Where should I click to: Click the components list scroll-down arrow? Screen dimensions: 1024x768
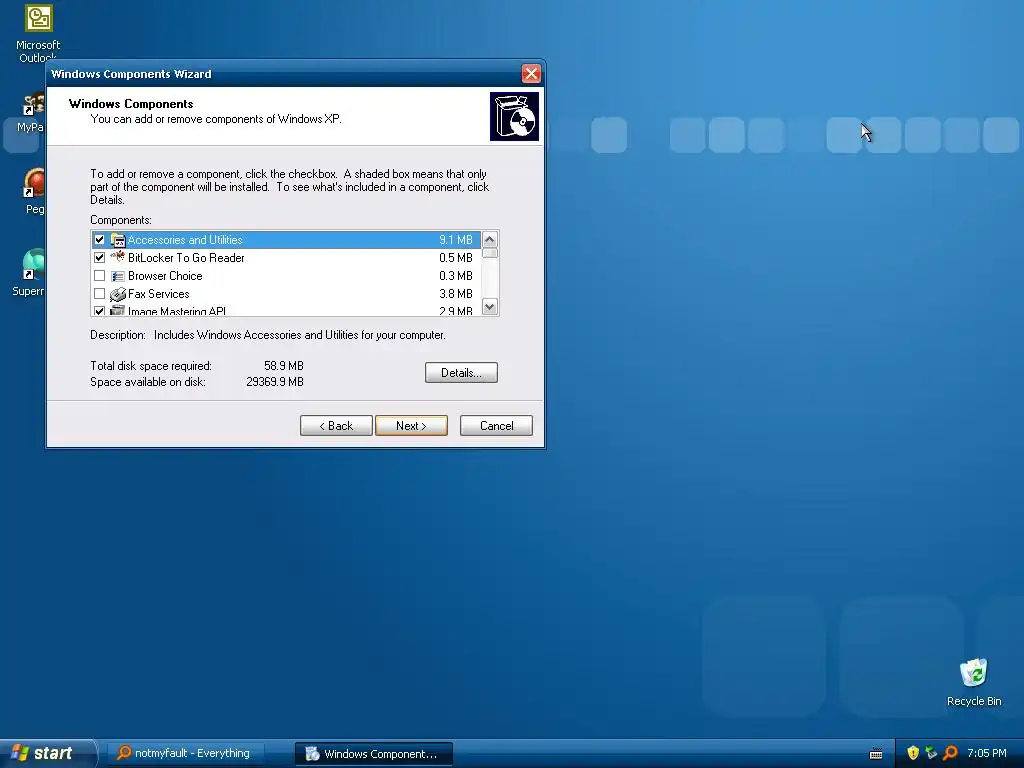(490, 306)
